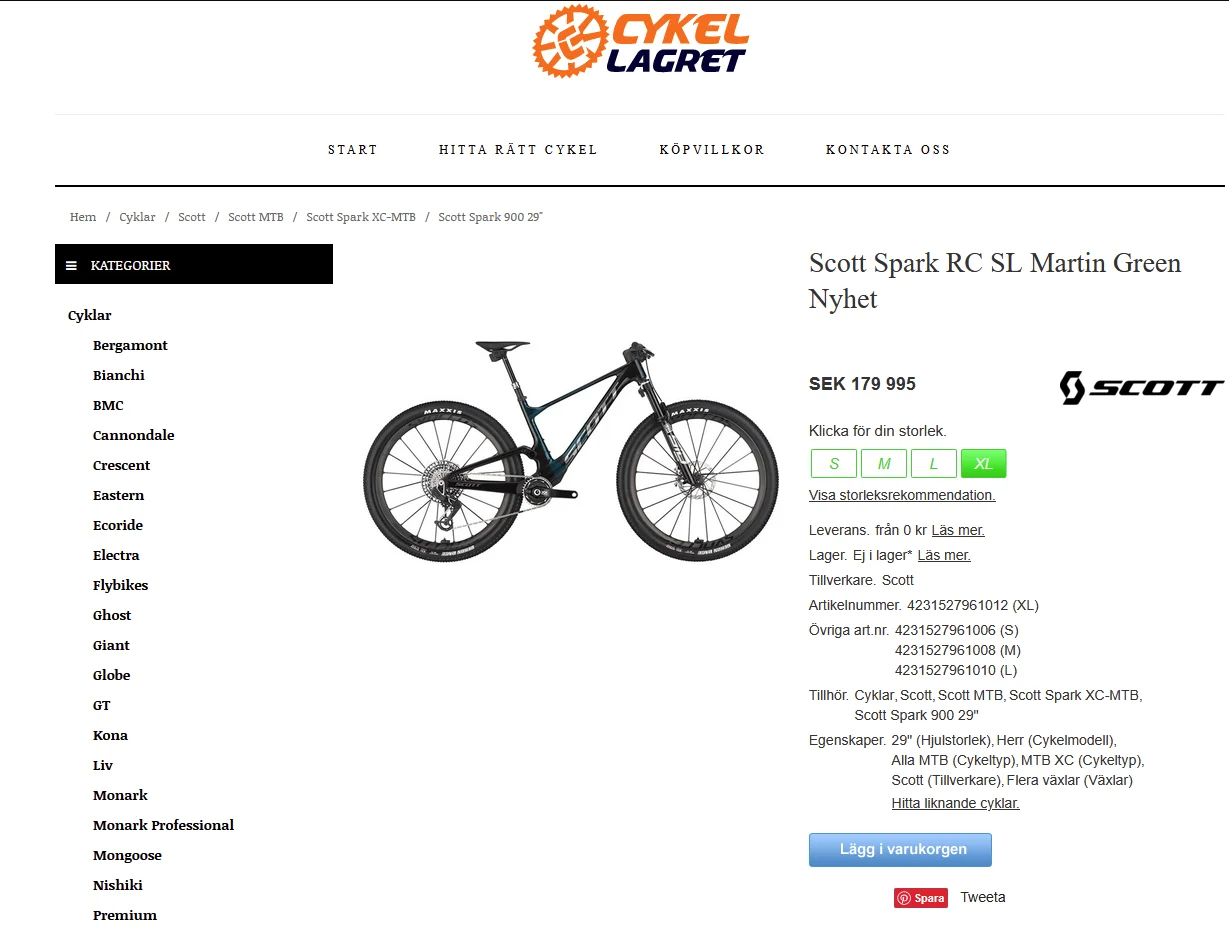Image resolution: width=1229 pixels, height=928 pixels.
Task: Expand the Cyklar category
Action: click(x=90, y=316)
